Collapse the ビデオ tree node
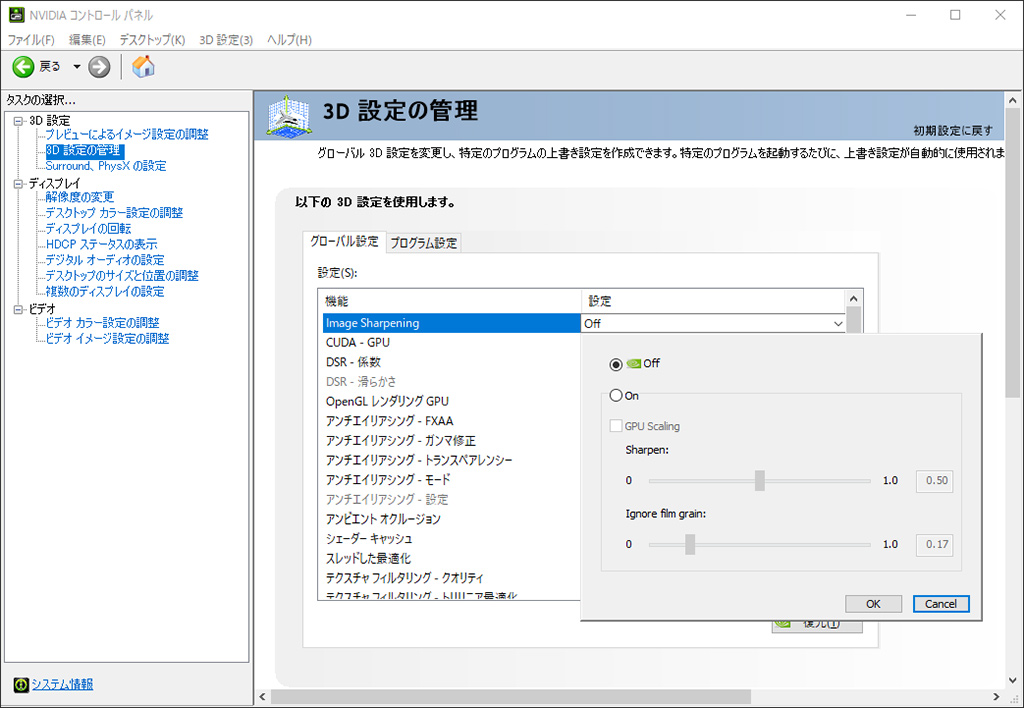1024x708 pixels. pyautogui.click(x=19, y=310)
